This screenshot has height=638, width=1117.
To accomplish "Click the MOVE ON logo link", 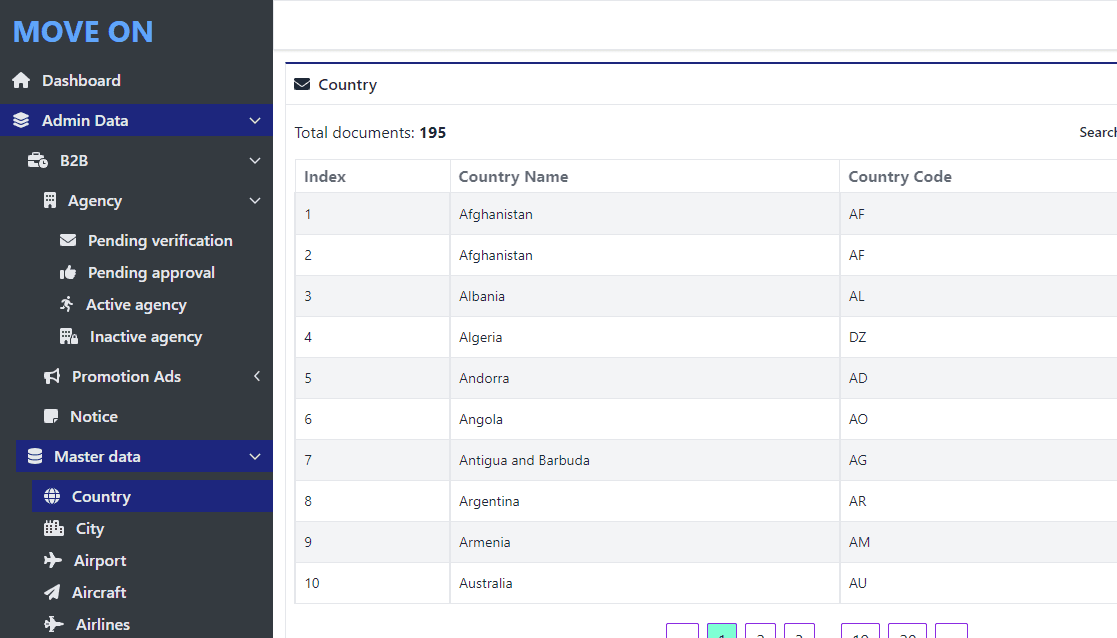I will click(83, 32).
